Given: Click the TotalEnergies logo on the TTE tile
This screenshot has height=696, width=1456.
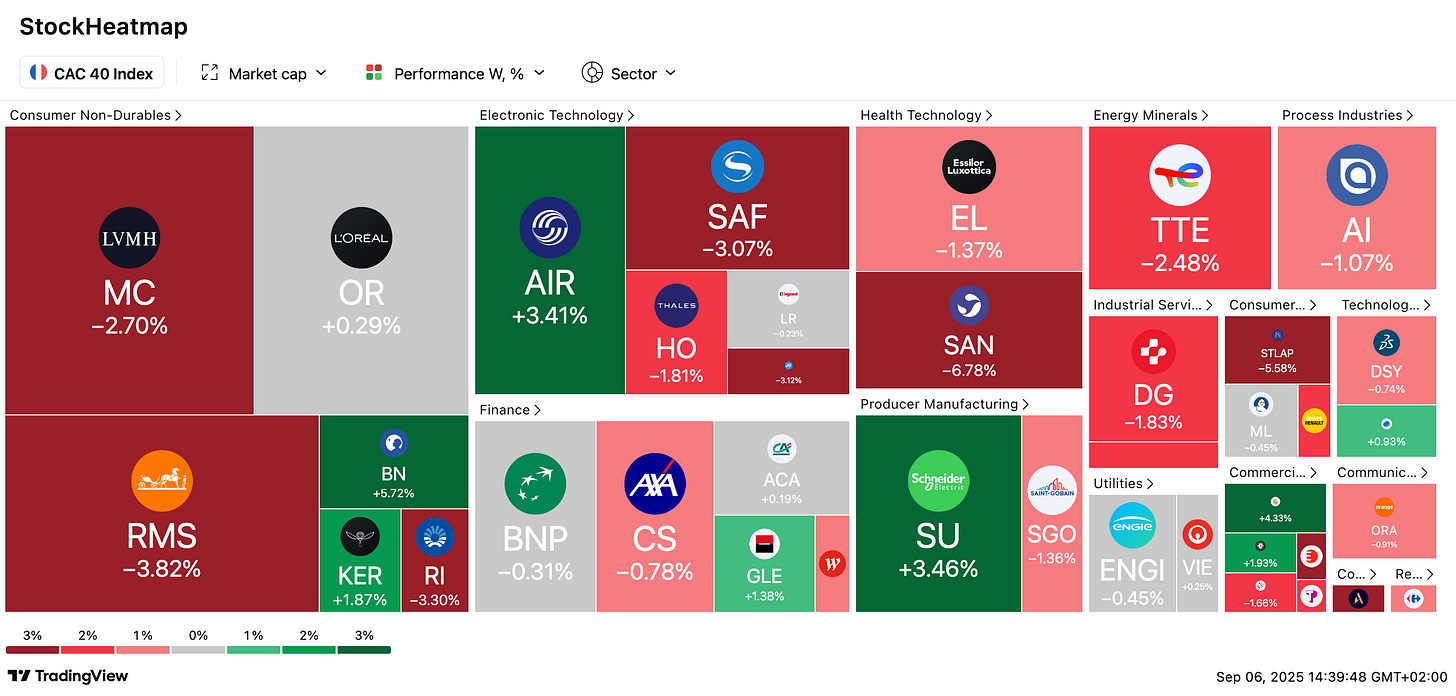Looking at the screenshot, I should pos(1180,177).
